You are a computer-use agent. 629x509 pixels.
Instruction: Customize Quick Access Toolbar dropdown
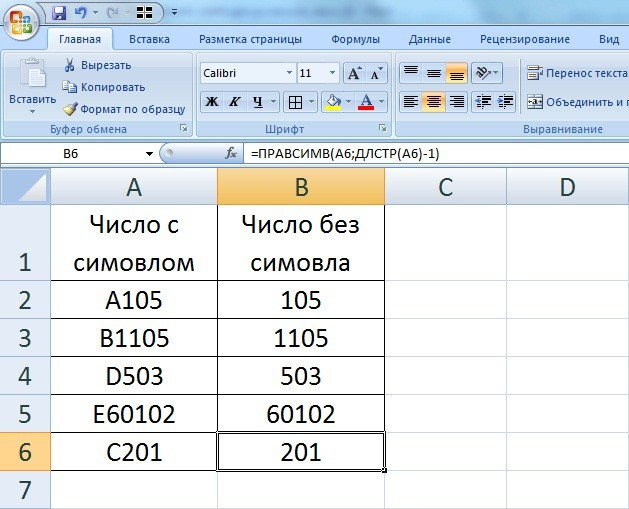tap(174, 13)
